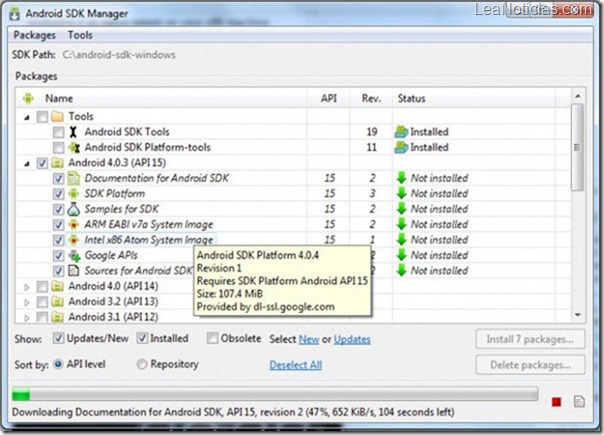Viewport: 604px width, 435px height.
Task: Expand the Android 3.2 (API 13) node
Action: [x=26, y=302]
